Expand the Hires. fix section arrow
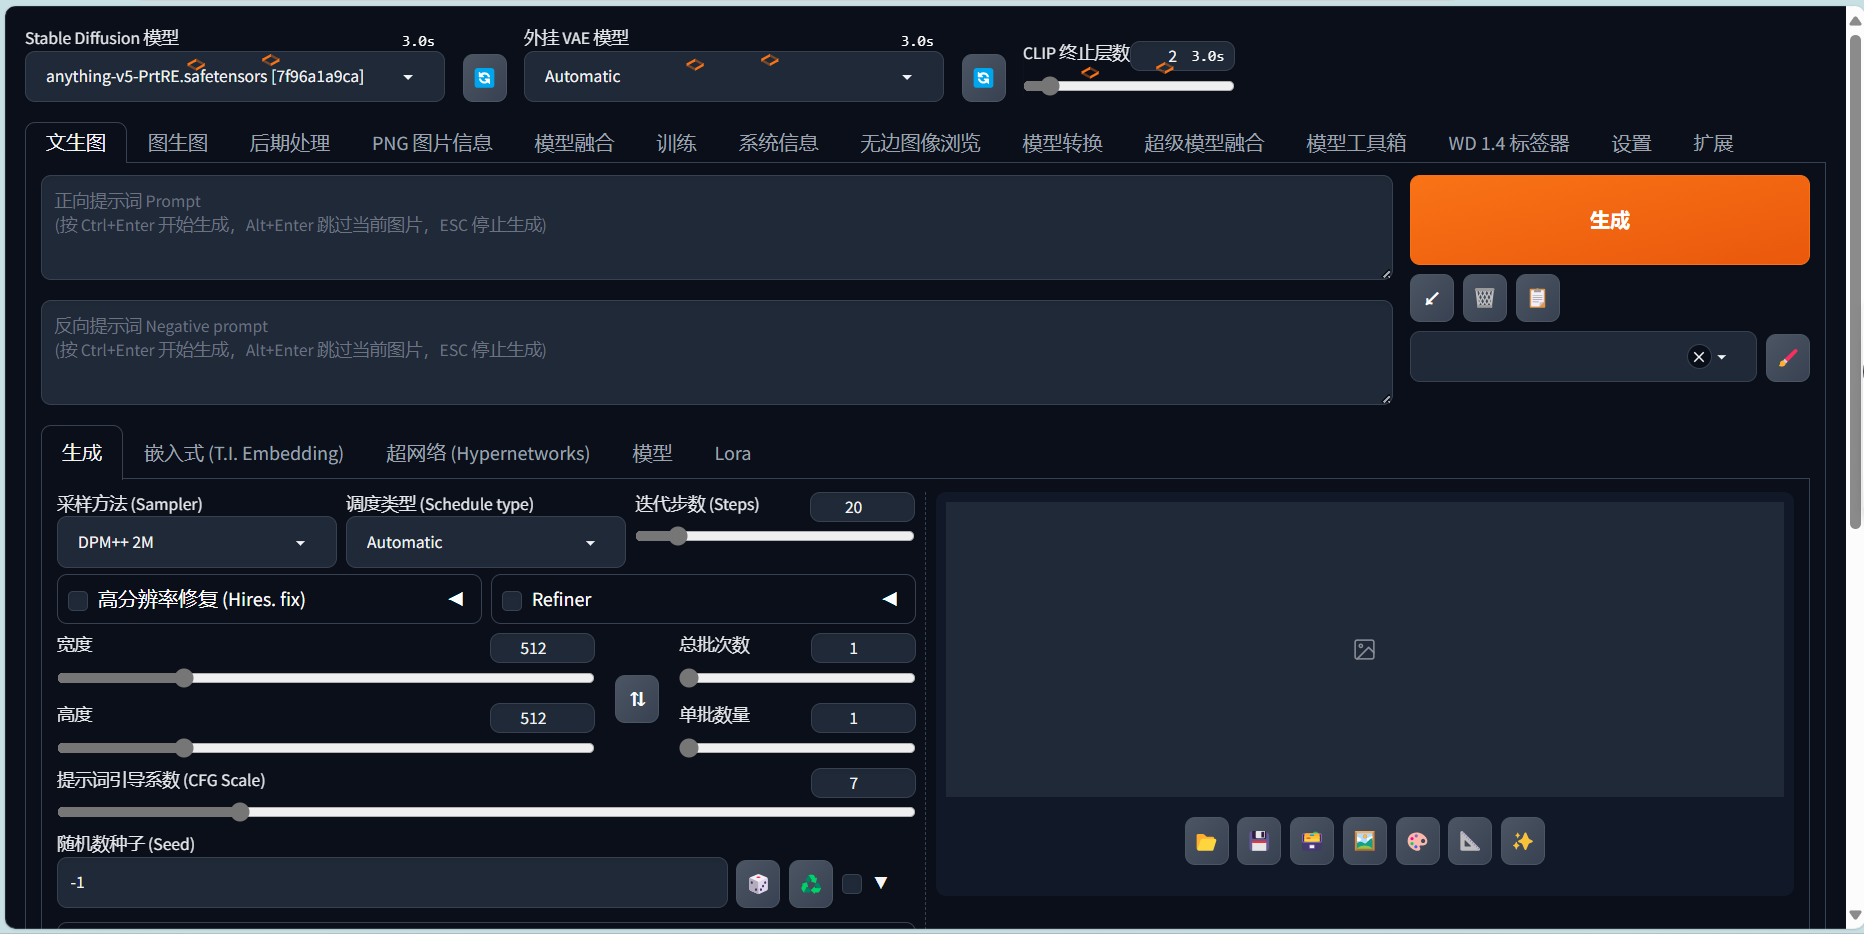This screenshot has width=1864, height=934. [x=456, y=599]
